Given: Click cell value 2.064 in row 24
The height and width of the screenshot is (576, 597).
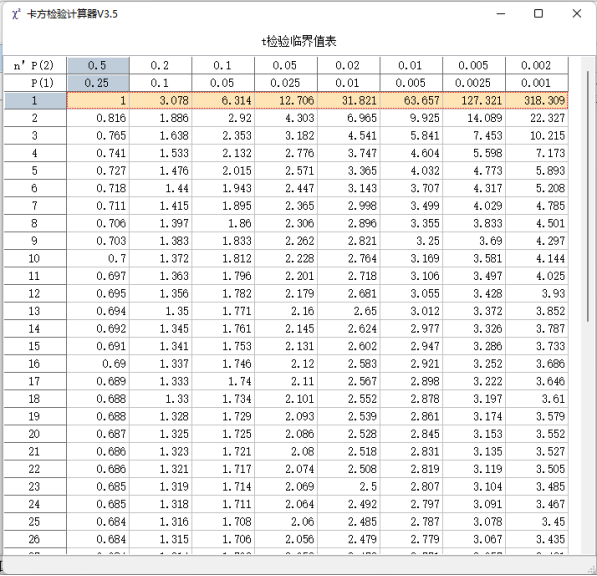Looking at the screenshot, I should pos(286,504).
